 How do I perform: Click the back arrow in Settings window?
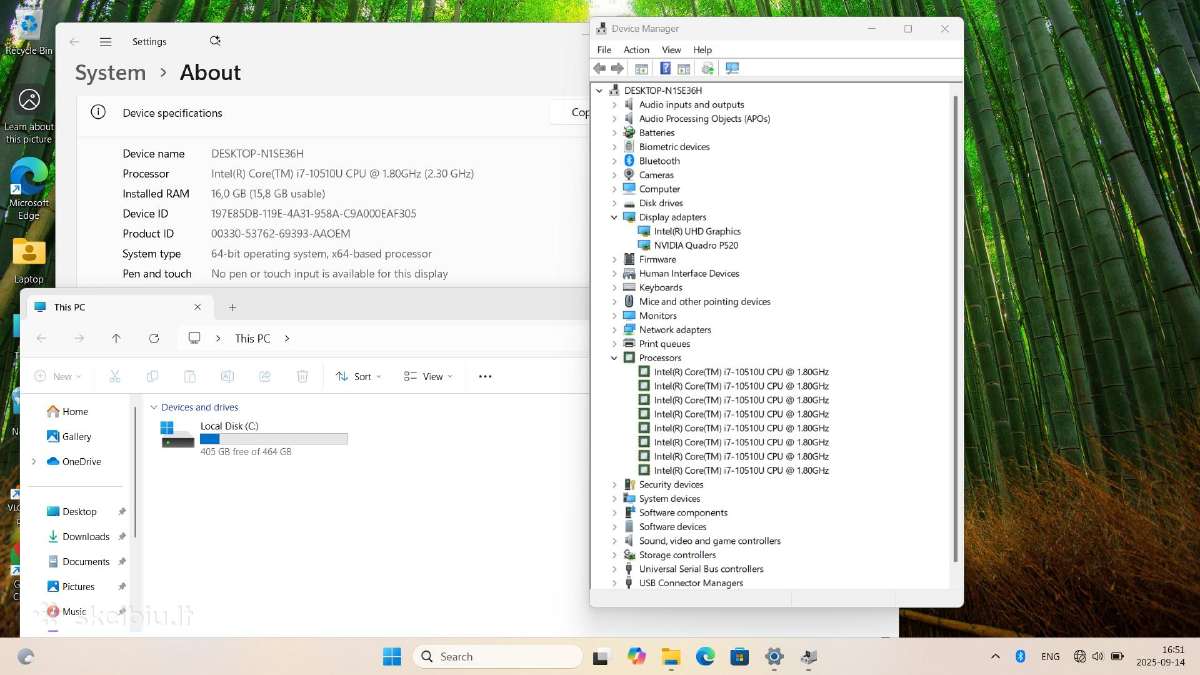tap(74, 42)
